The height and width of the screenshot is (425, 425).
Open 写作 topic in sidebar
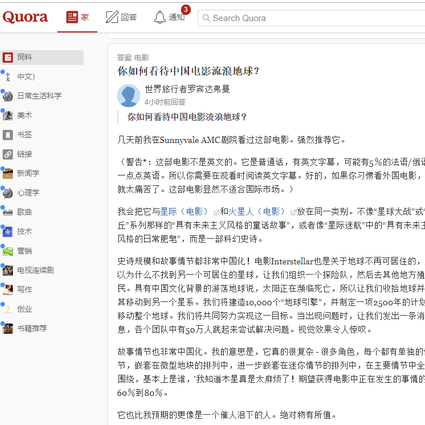tap(24, 289)
